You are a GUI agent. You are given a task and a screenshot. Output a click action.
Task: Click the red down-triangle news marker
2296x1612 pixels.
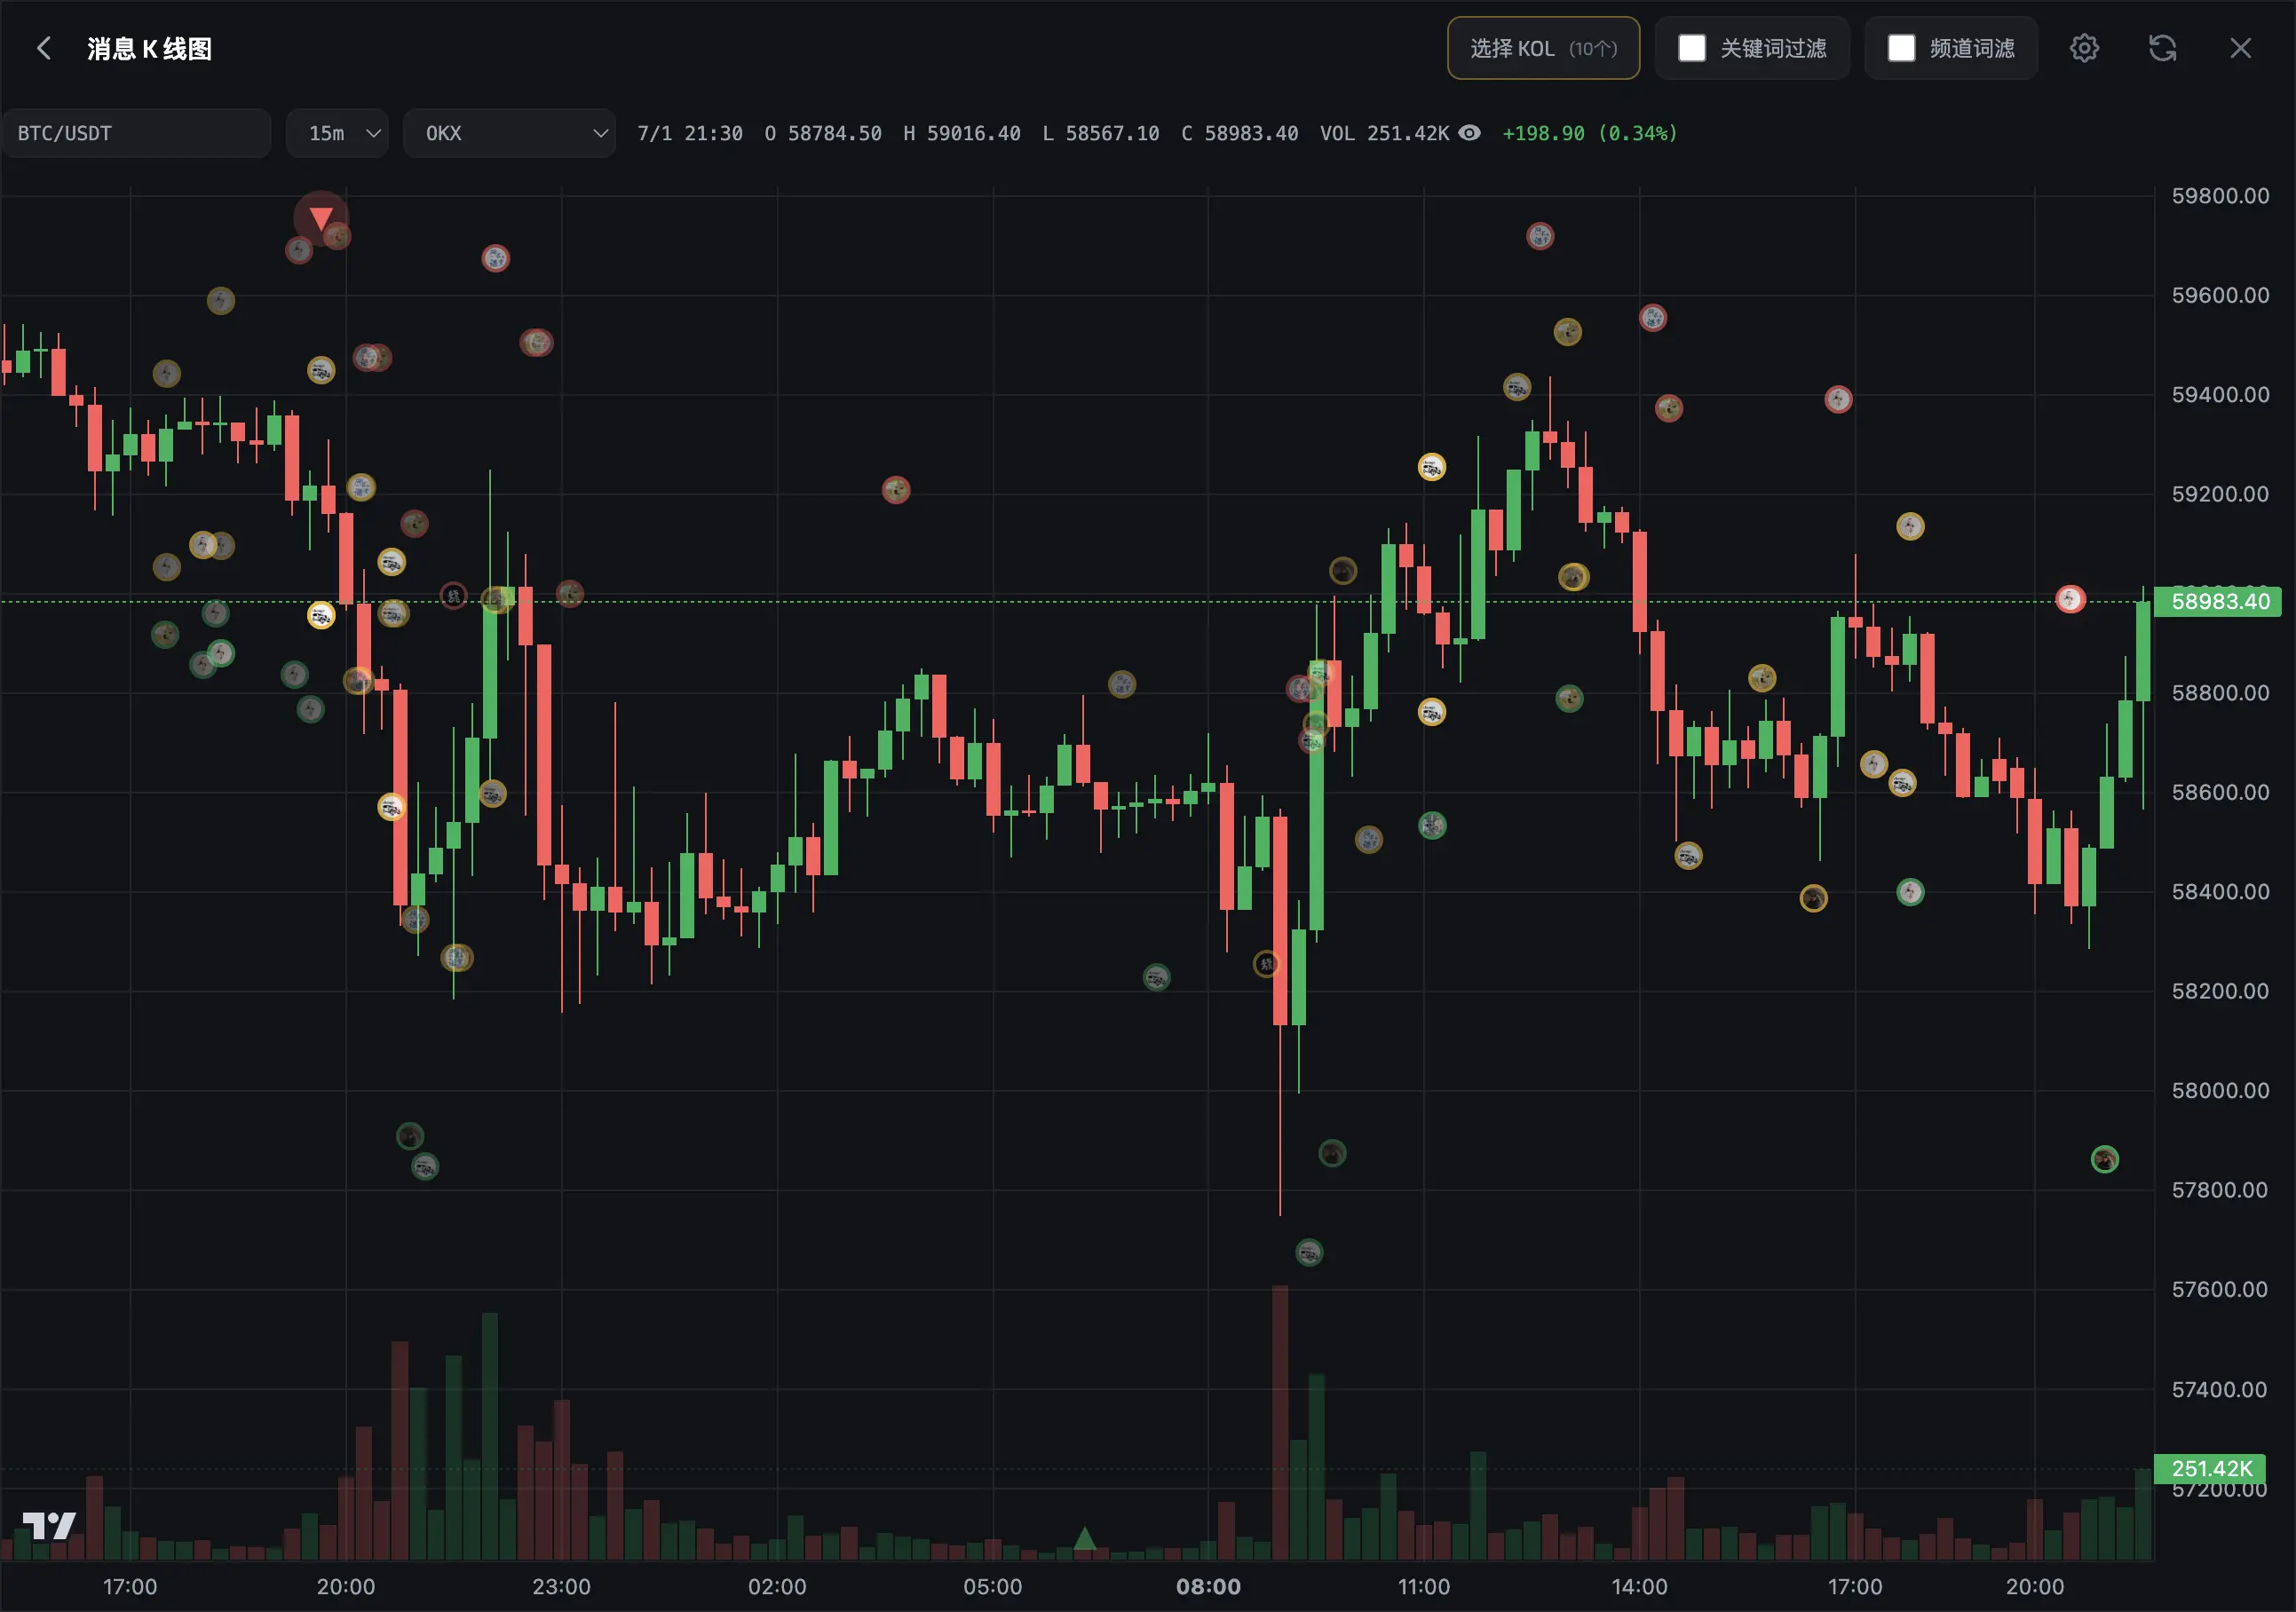(321, 218)
